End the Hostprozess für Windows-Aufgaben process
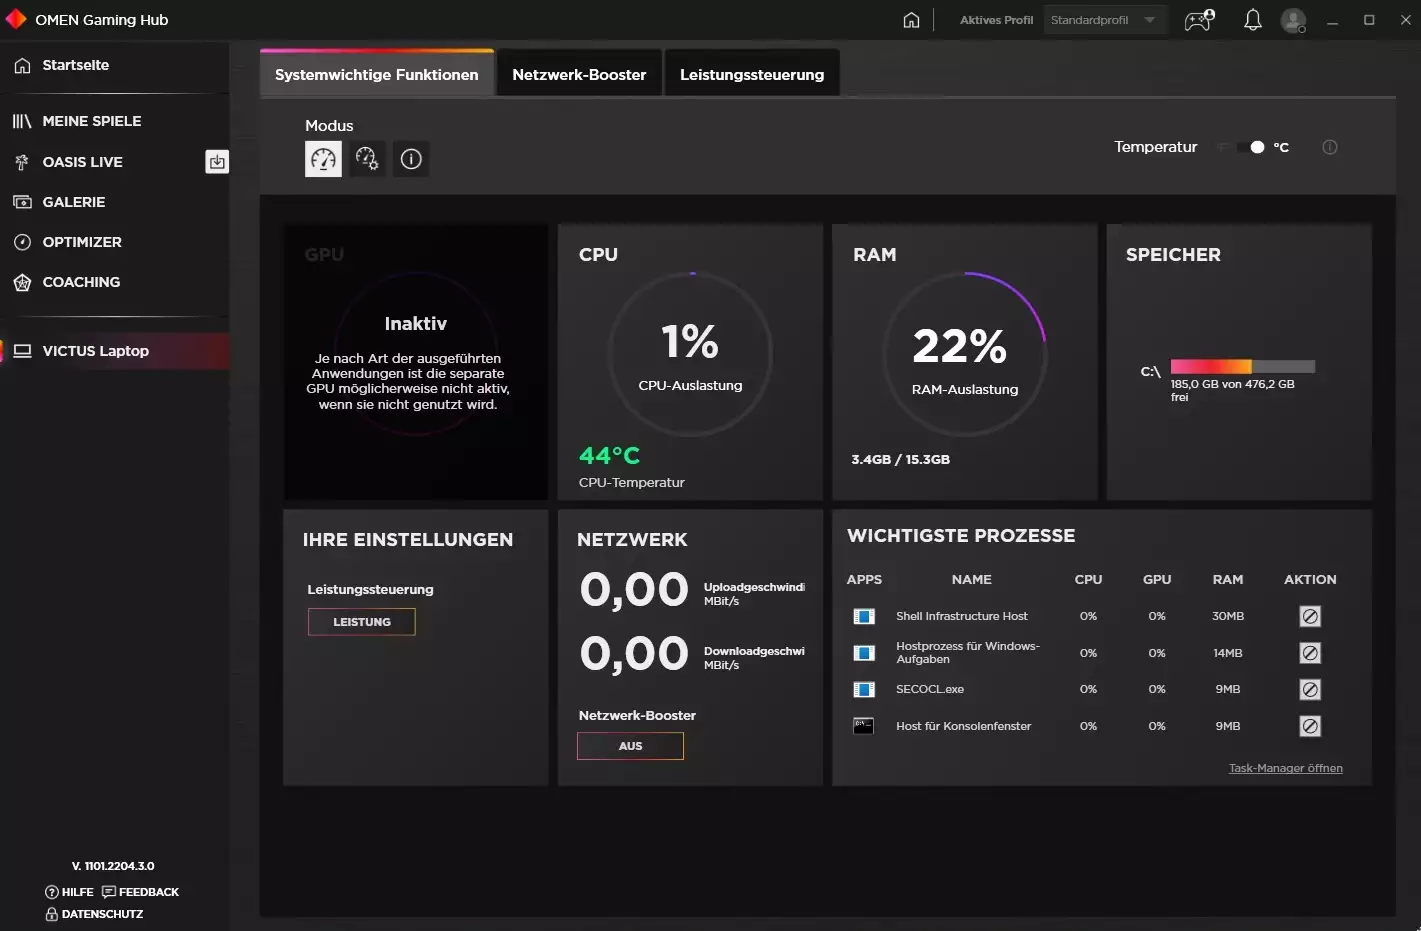The image size is (1421, 931). tap(1310, 653)
